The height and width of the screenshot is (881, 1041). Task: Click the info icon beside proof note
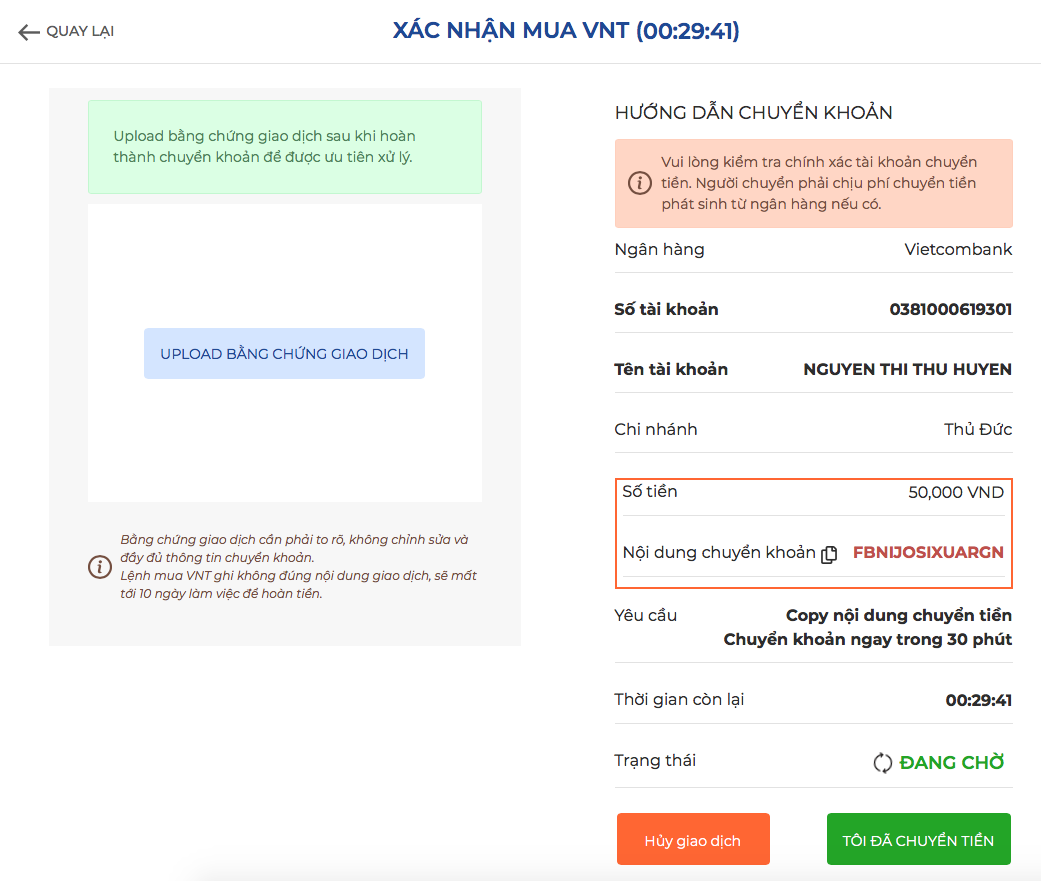pyautogui.click(x=100, y=566)
